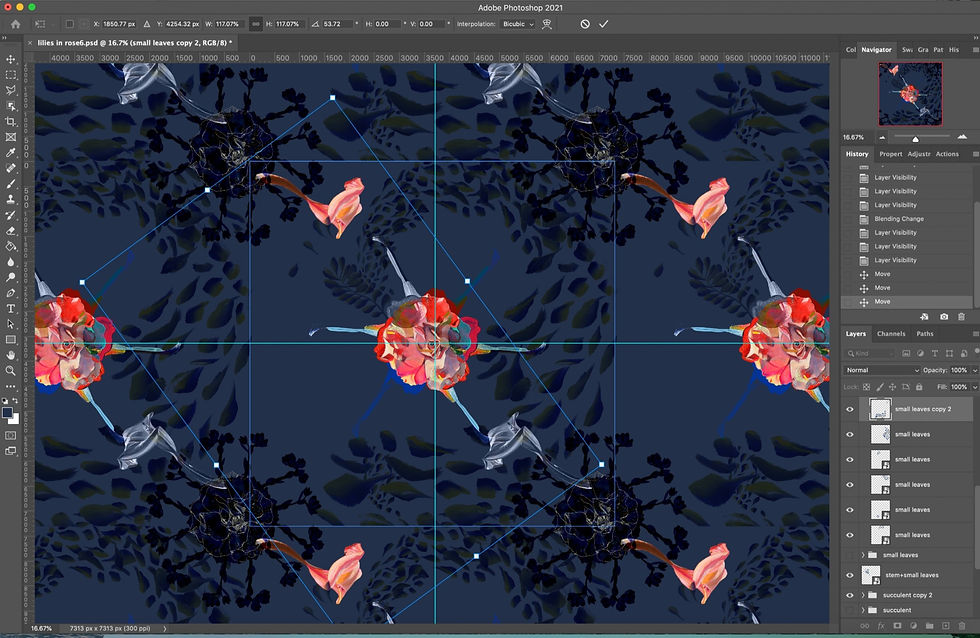
Task: Switch to the Actions tab
Action: 947,154
